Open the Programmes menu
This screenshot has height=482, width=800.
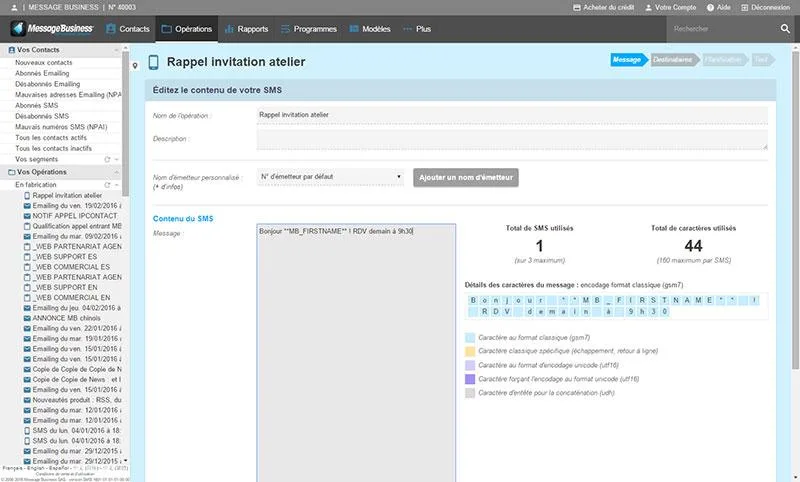point(309,29)
